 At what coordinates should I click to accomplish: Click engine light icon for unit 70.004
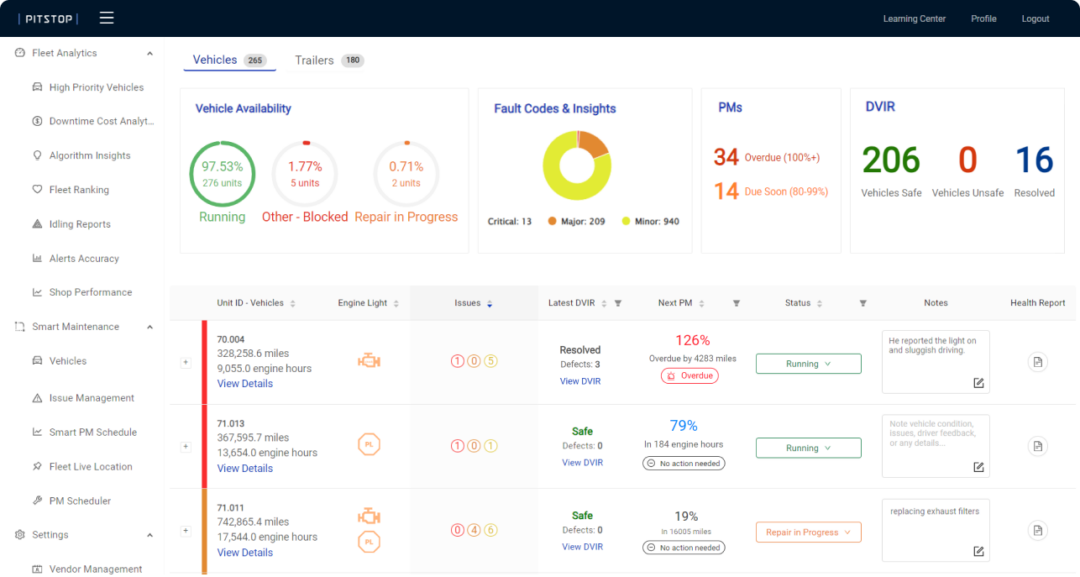coord(369,361)
